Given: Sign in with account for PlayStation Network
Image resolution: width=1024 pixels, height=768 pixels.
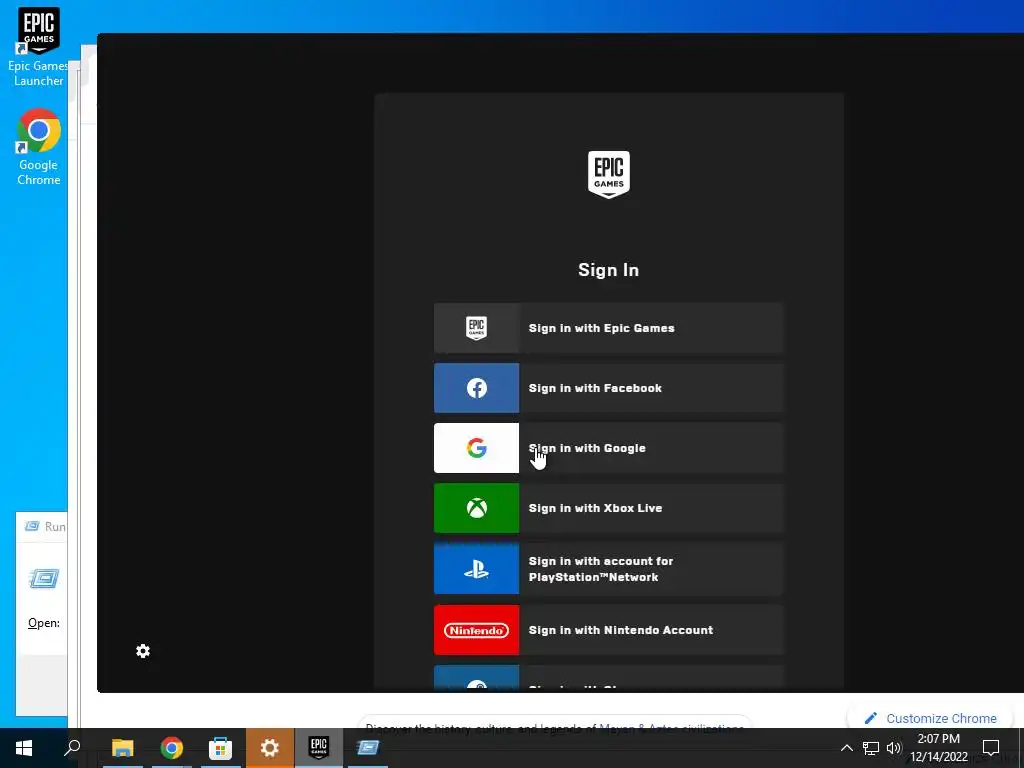Looking at the screenshot, I should 608,569.
